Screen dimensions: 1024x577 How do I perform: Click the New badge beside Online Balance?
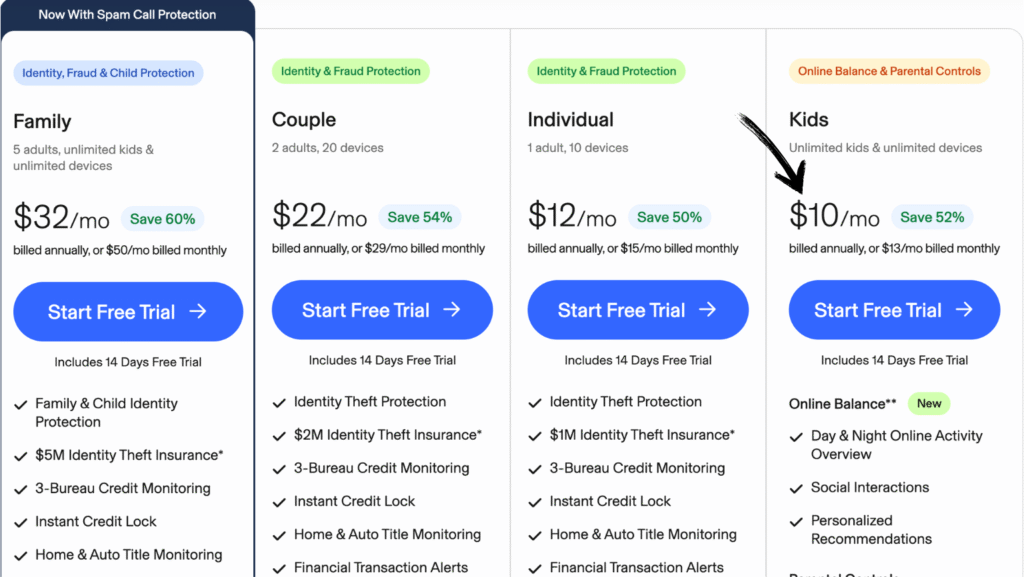(x=929, y=404)
